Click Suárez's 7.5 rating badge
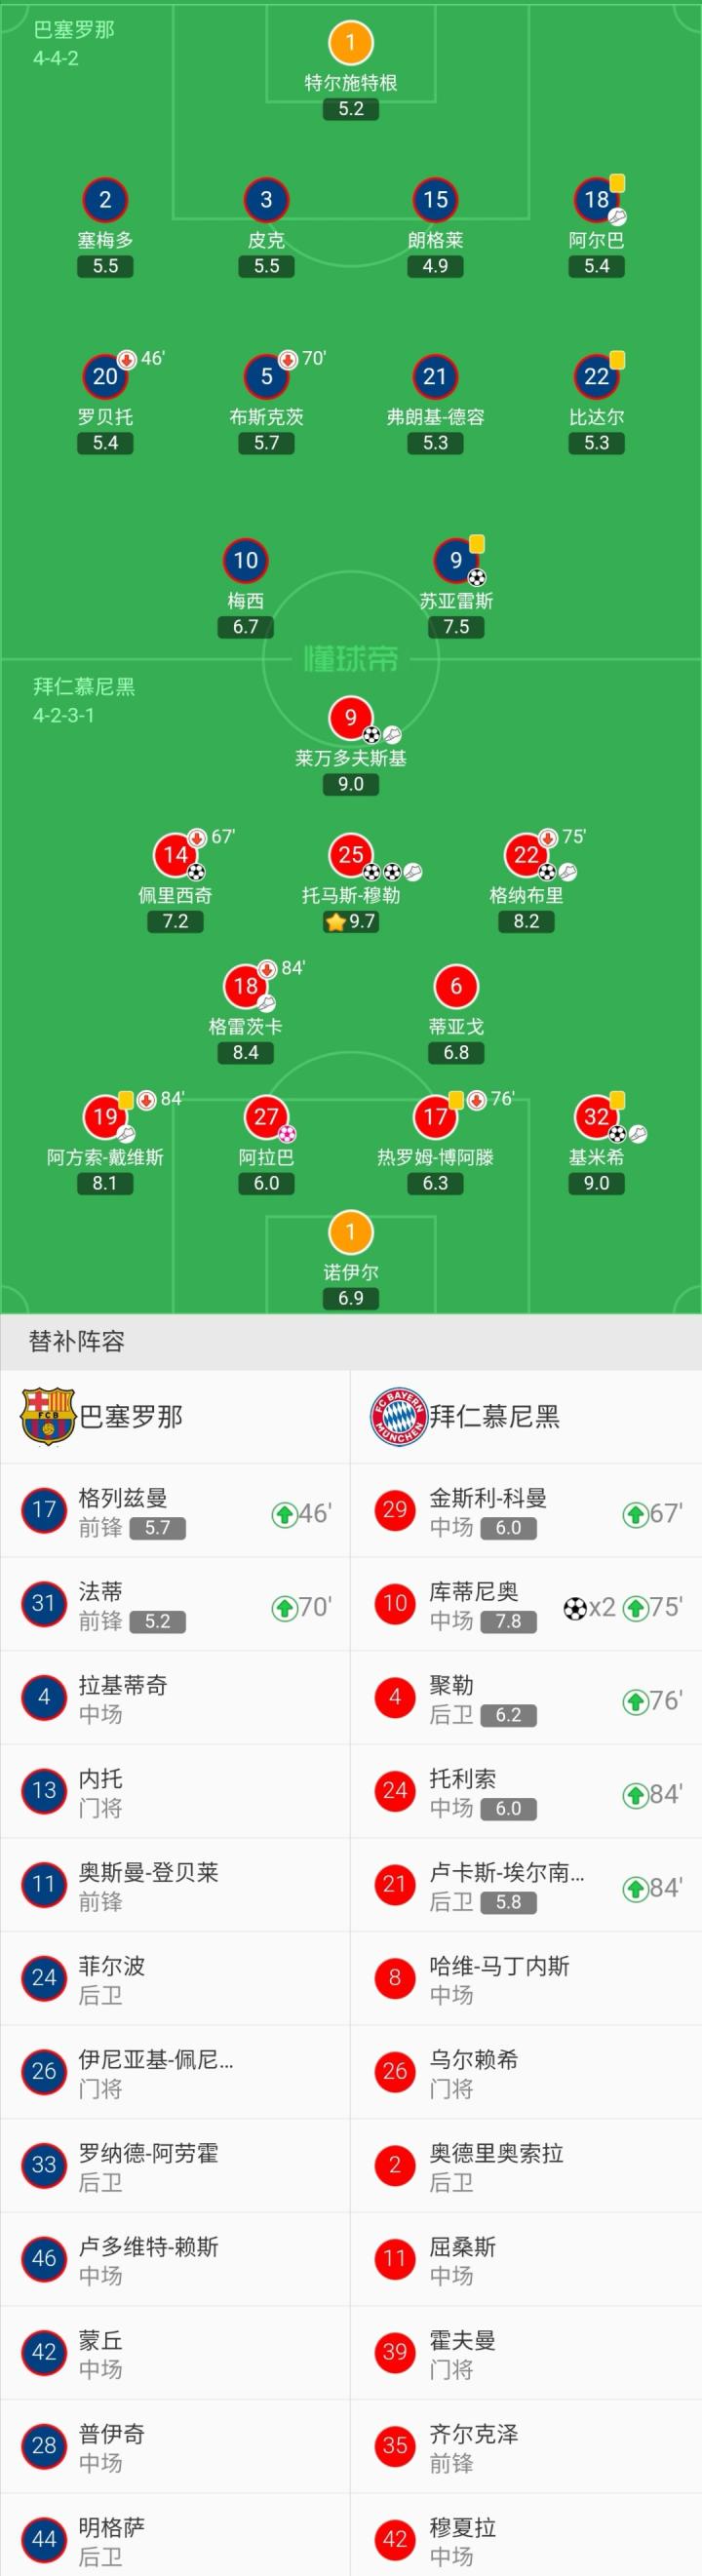Viewport: 702px width, 2576px height. click(456, 627)
